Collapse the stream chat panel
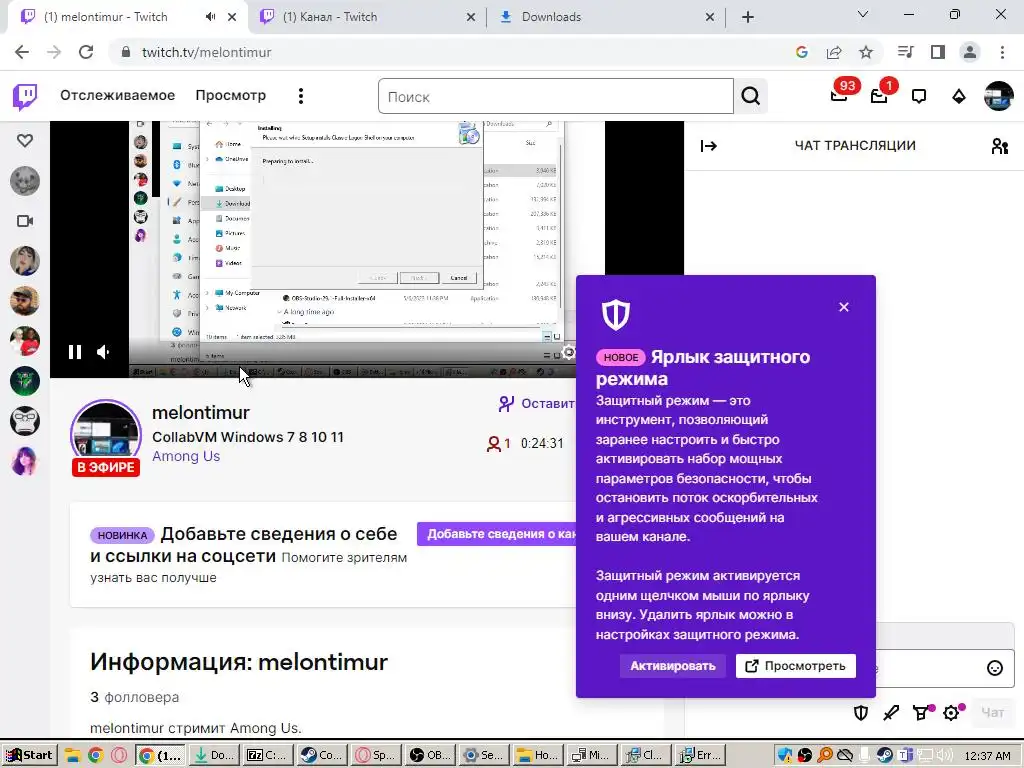The height and width of the screenshot is (768, 1024). (x=709, y=146)
